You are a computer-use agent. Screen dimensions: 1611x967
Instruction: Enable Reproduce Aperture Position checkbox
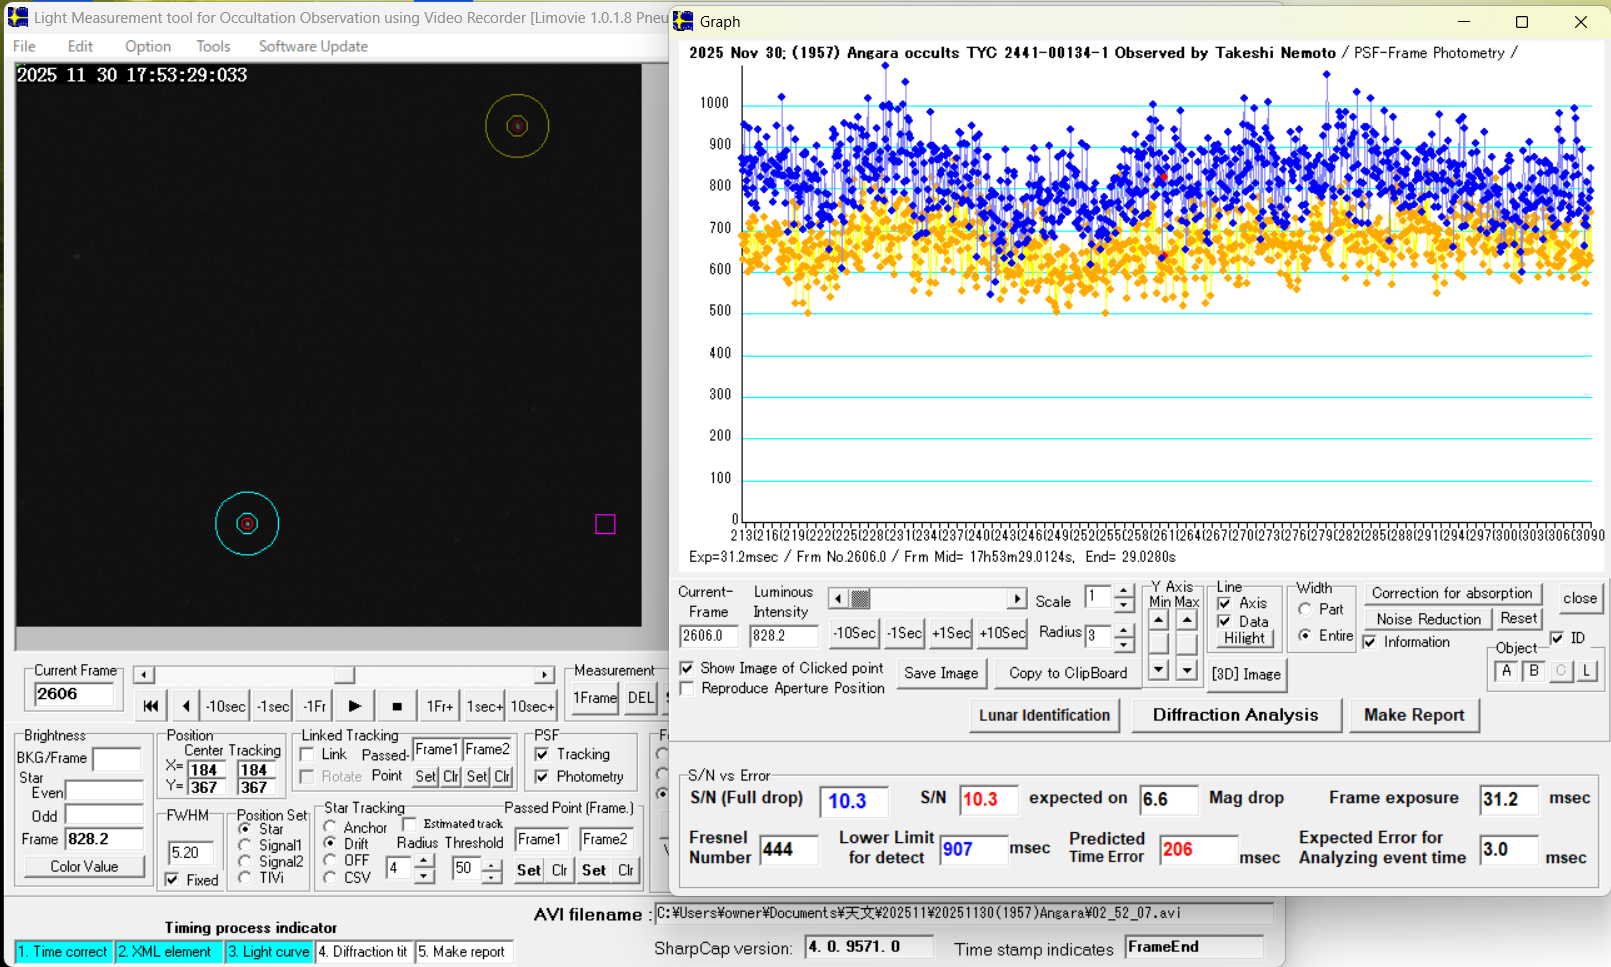[x=687, y=689]
